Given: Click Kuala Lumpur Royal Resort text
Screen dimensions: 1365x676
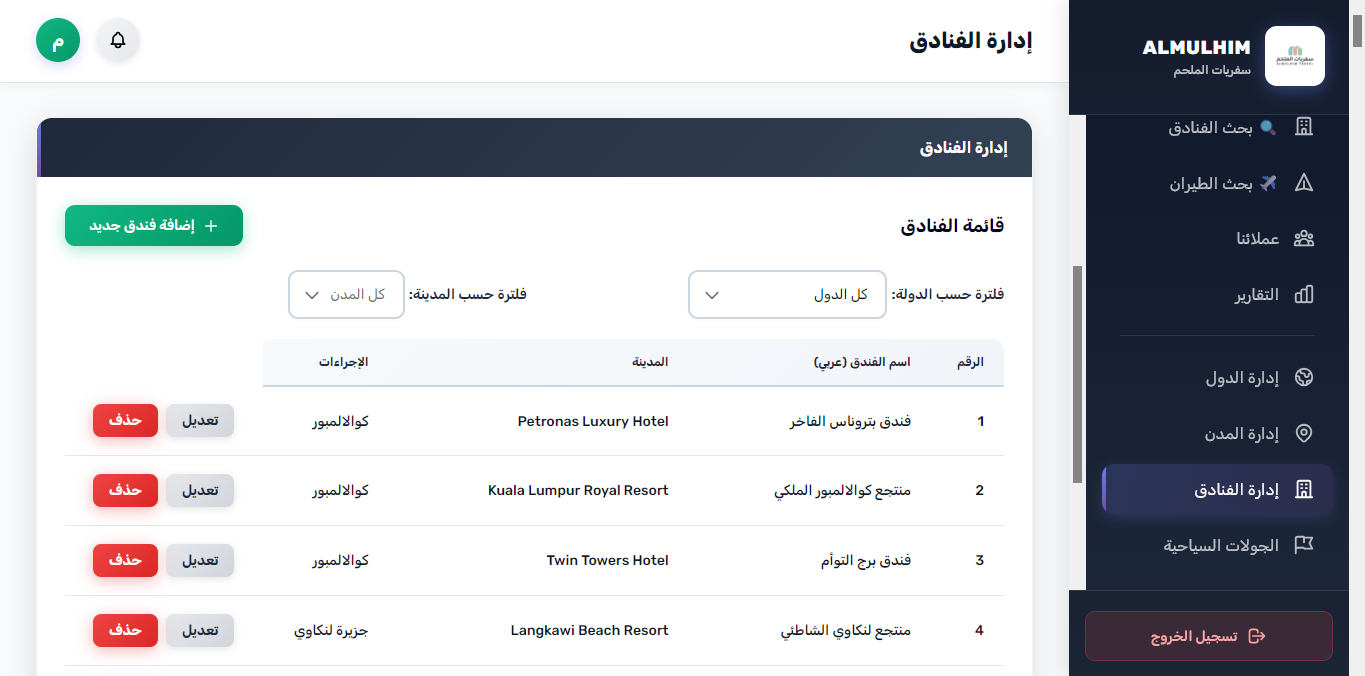Looking at the screenshot, I should click(x=578, y=491).
